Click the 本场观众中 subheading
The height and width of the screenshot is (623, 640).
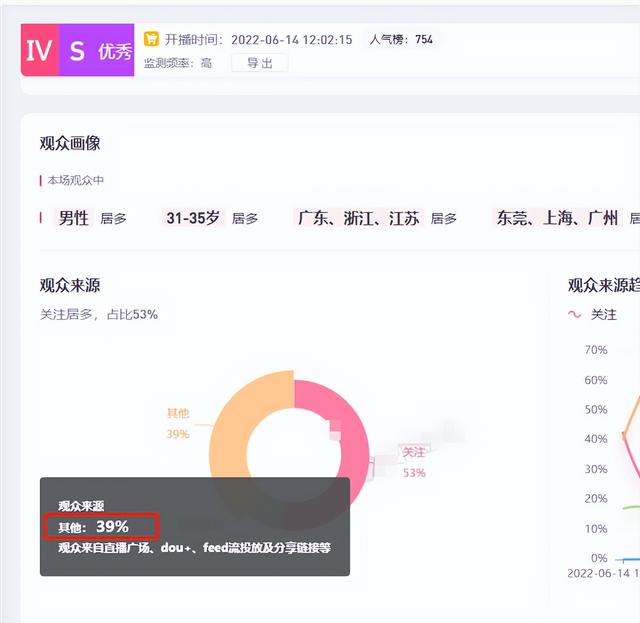pos(76,180)
